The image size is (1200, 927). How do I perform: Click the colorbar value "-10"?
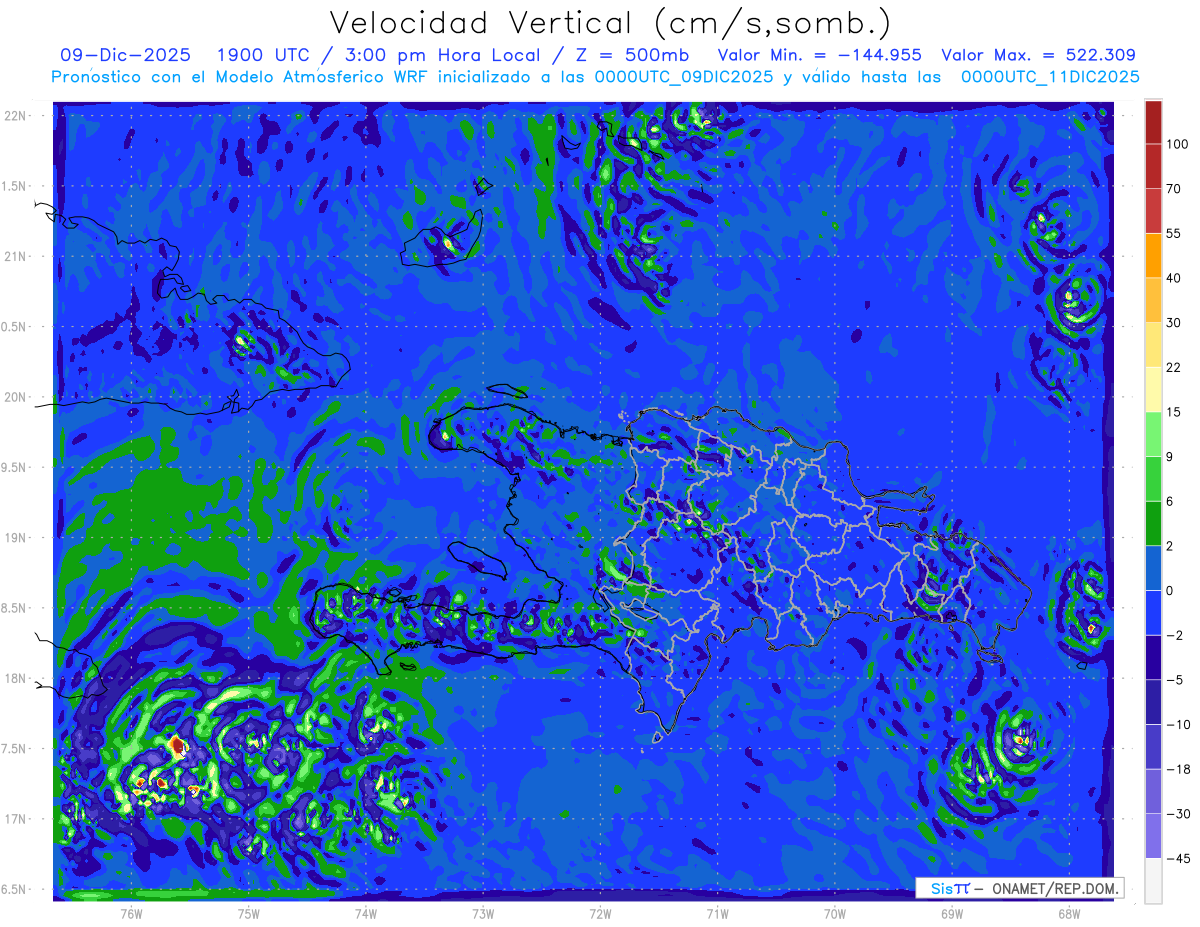[x=1177, y=724]
